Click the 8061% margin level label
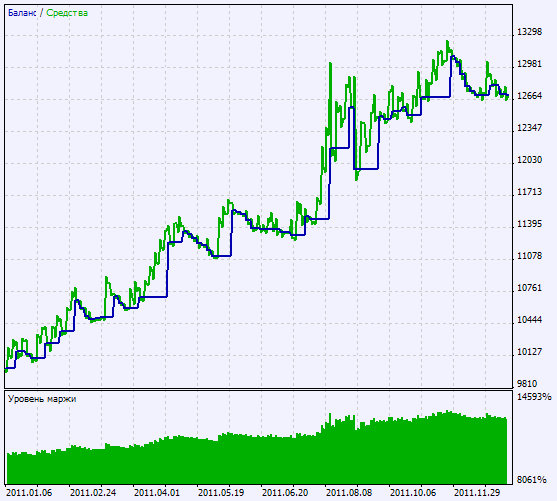This screenshot has height=501, width=557. click(531, 480)
